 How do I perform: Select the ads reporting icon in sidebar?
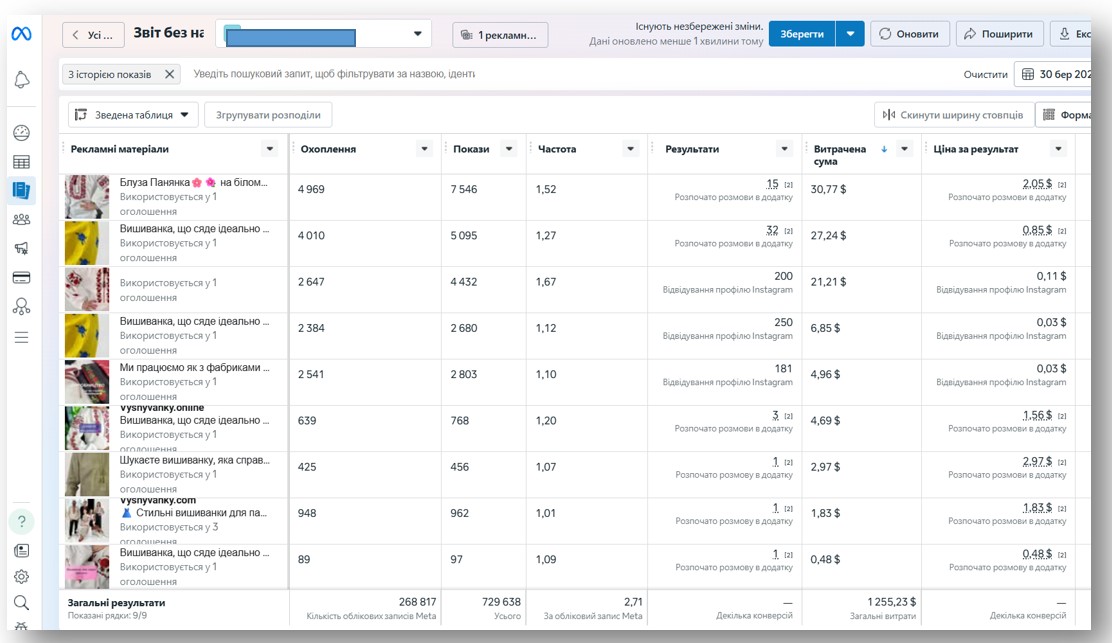point(22,190)
